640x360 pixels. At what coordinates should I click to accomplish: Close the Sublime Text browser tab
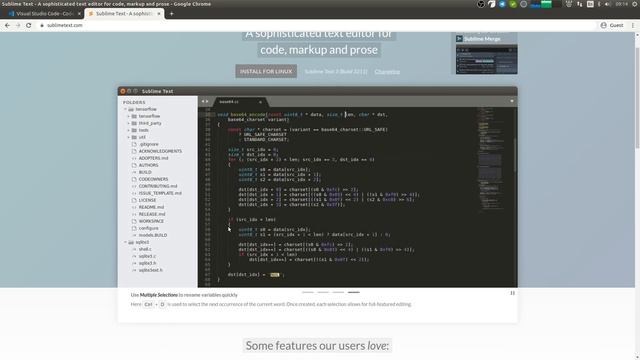pyautogui.click(x=159, y=13)
